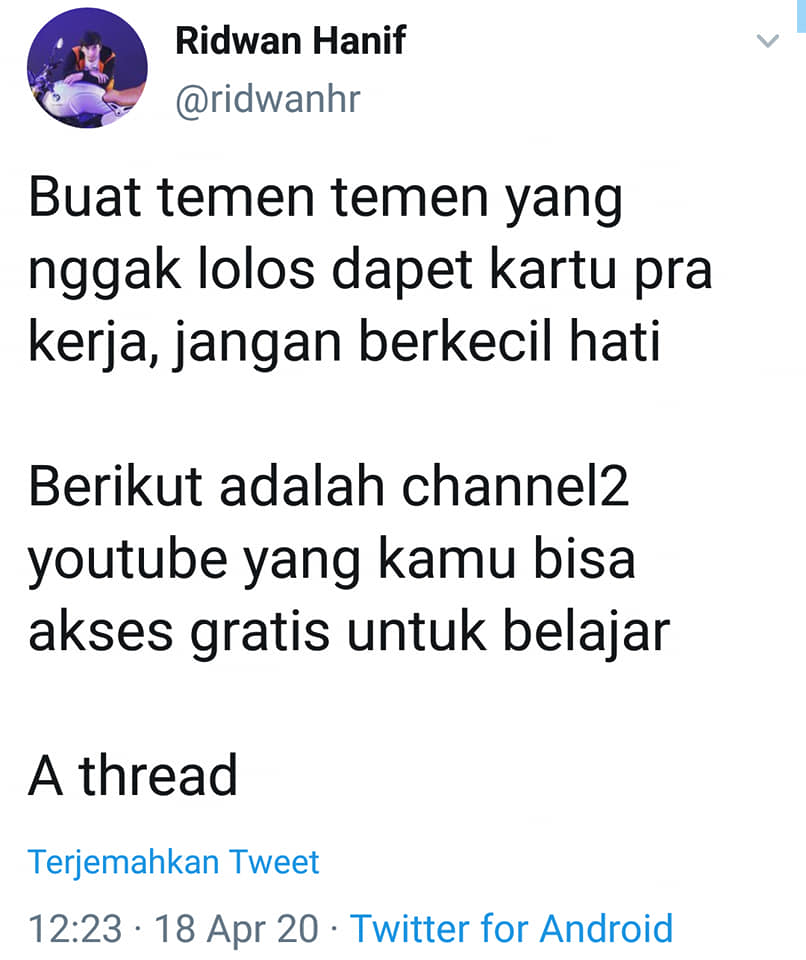Click the word 'lolos' in the tweet
806x960 pixels.
[256, 271]
